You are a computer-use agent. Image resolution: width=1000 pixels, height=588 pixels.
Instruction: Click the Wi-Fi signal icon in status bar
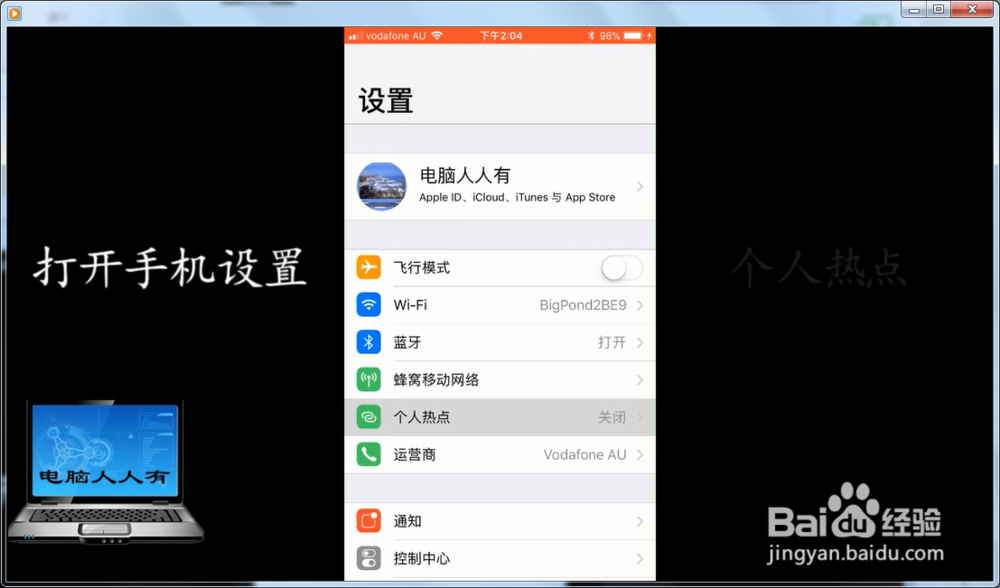point(437,36)
